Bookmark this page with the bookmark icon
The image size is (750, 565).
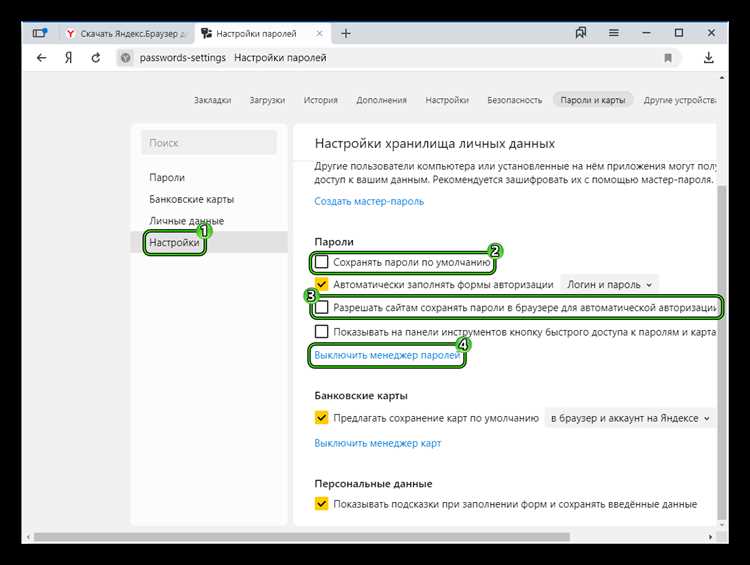pos(668,58)
